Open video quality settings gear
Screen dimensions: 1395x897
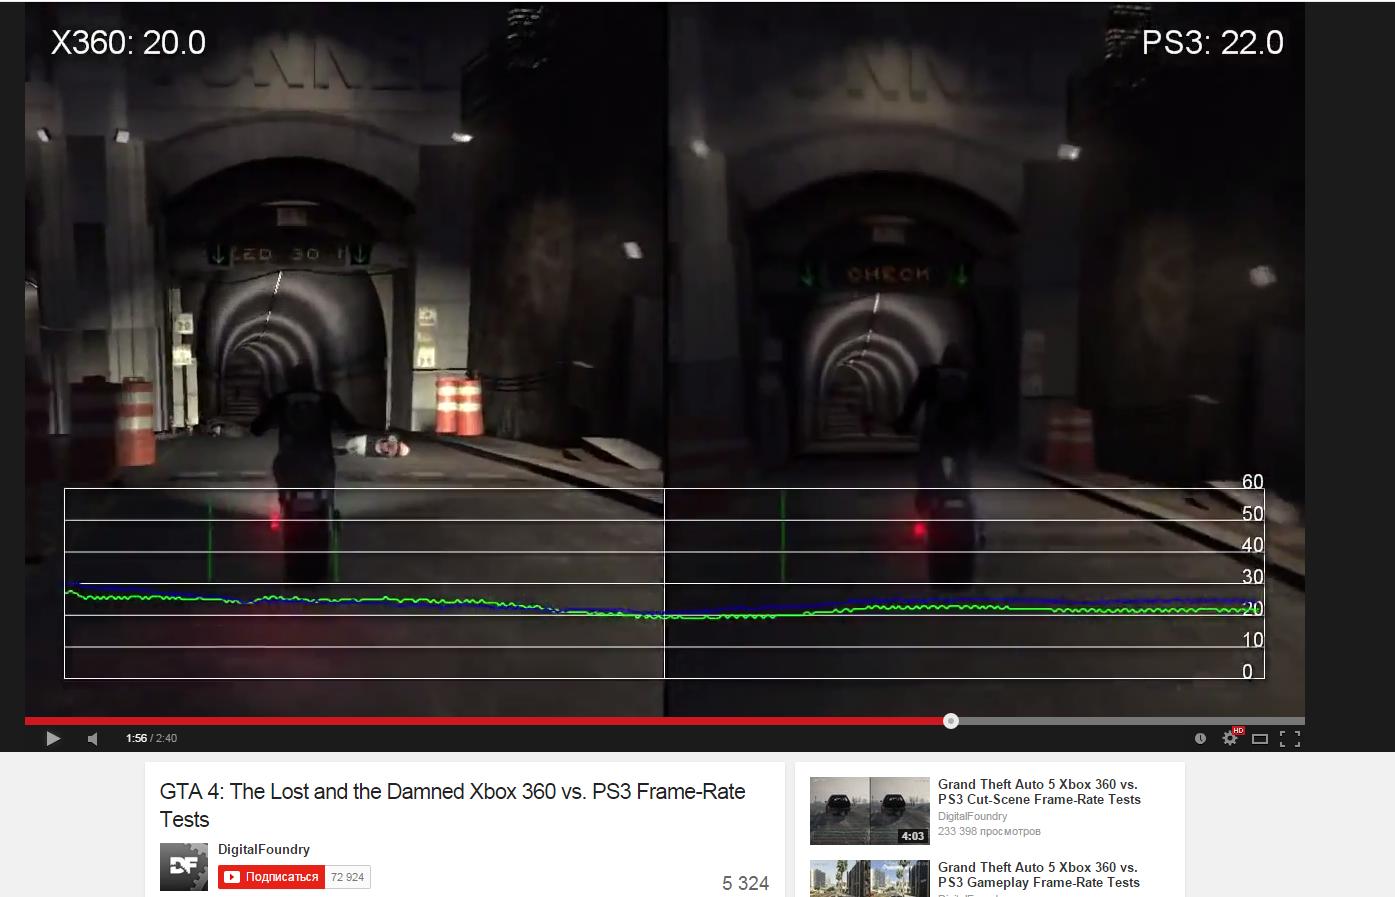[x=1230, y=738]
